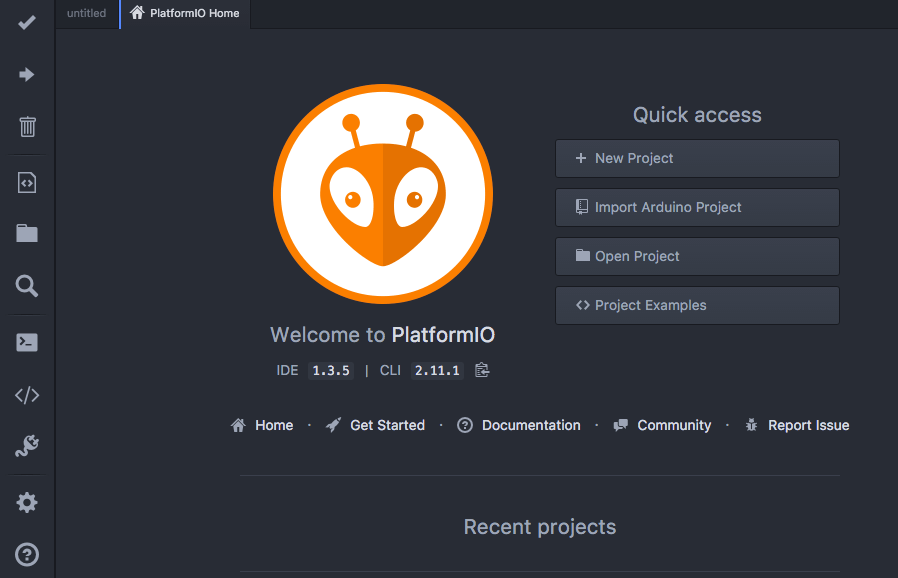Open the Get Started link
Image resolution: width=898 pixels, height=578 pixels.
[376, 425]
